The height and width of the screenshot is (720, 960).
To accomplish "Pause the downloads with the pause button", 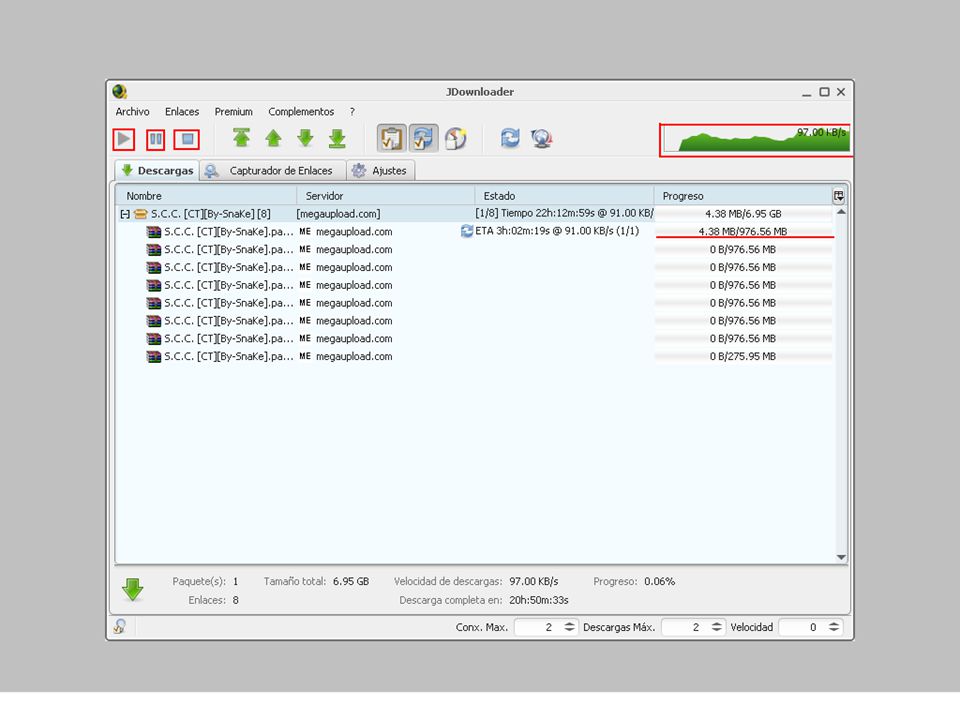I will 156,140.
